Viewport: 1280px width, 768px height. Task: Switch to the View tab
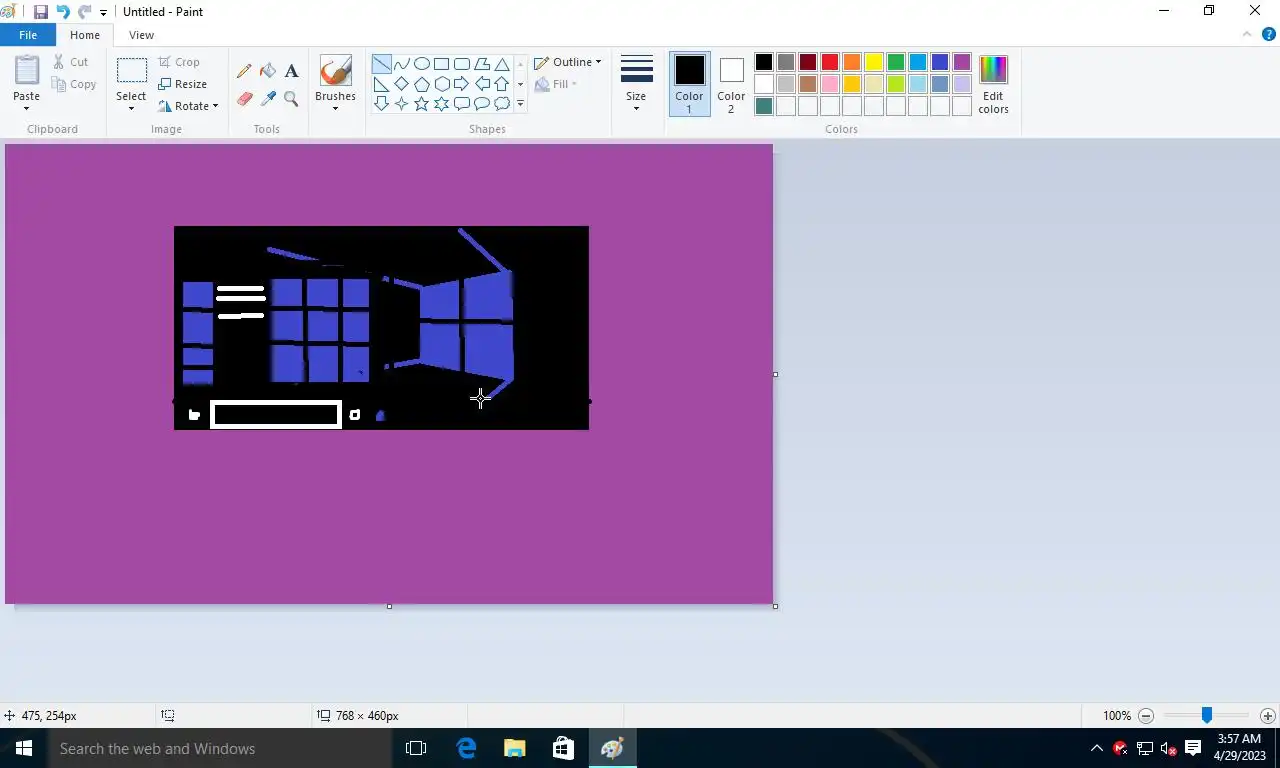(141, 35)
